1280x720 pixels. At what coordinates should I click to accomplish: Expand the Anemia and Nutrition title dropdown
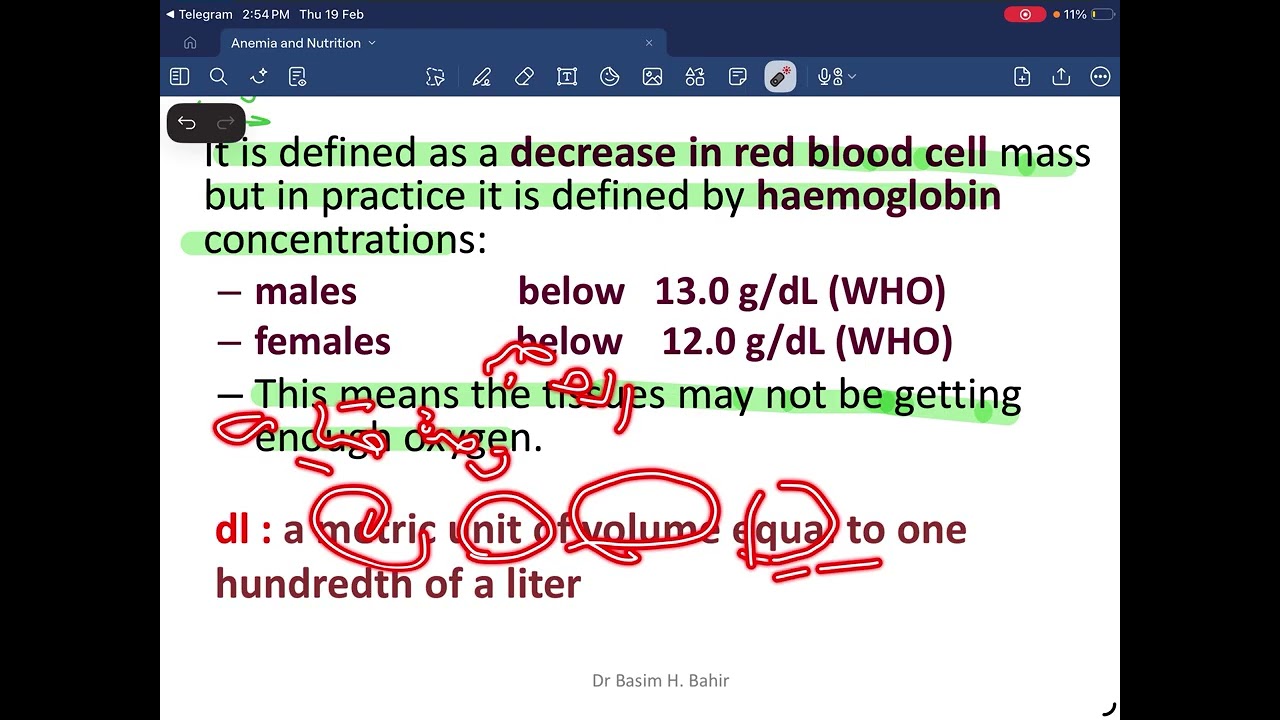click(372, 43)
